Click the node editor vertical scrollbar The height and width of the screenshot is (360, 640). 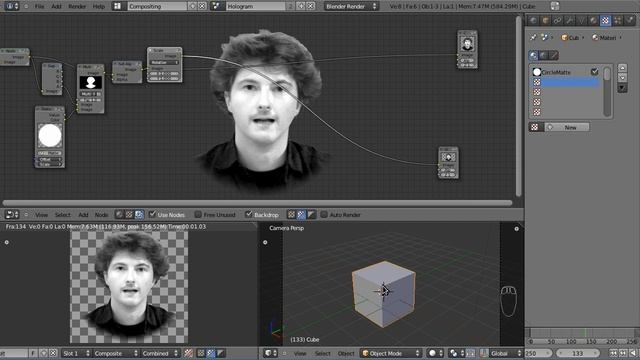519,106
